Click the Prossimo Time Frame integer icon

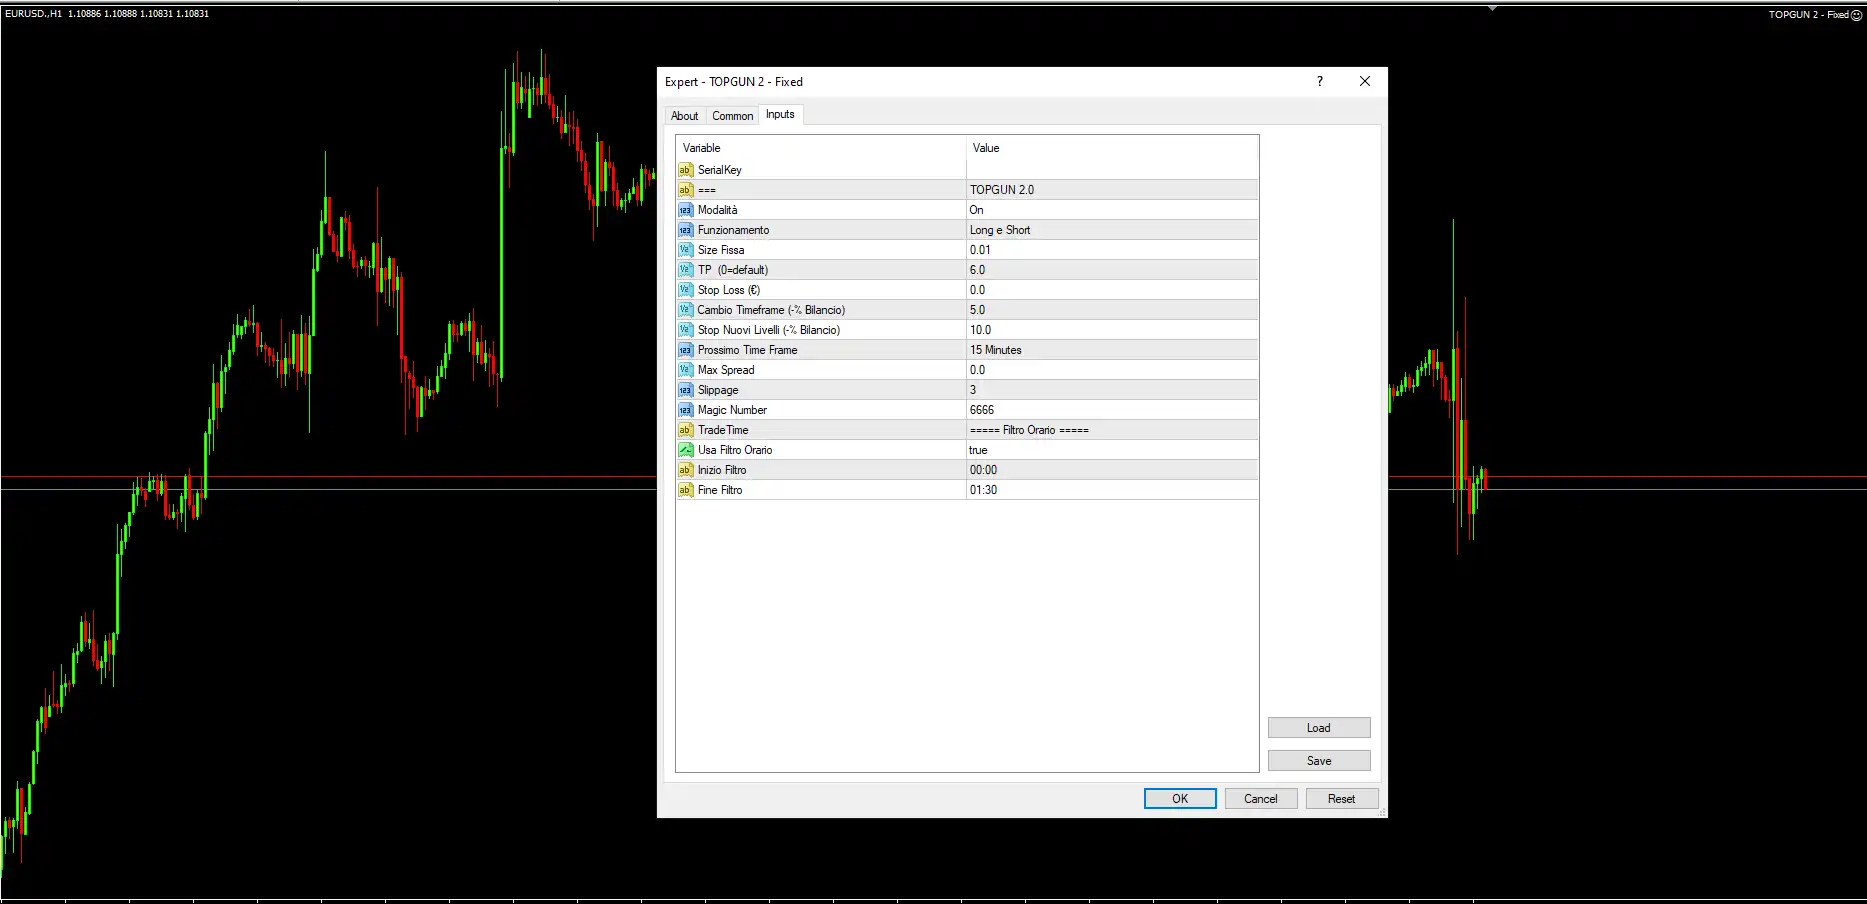point(685,350)
